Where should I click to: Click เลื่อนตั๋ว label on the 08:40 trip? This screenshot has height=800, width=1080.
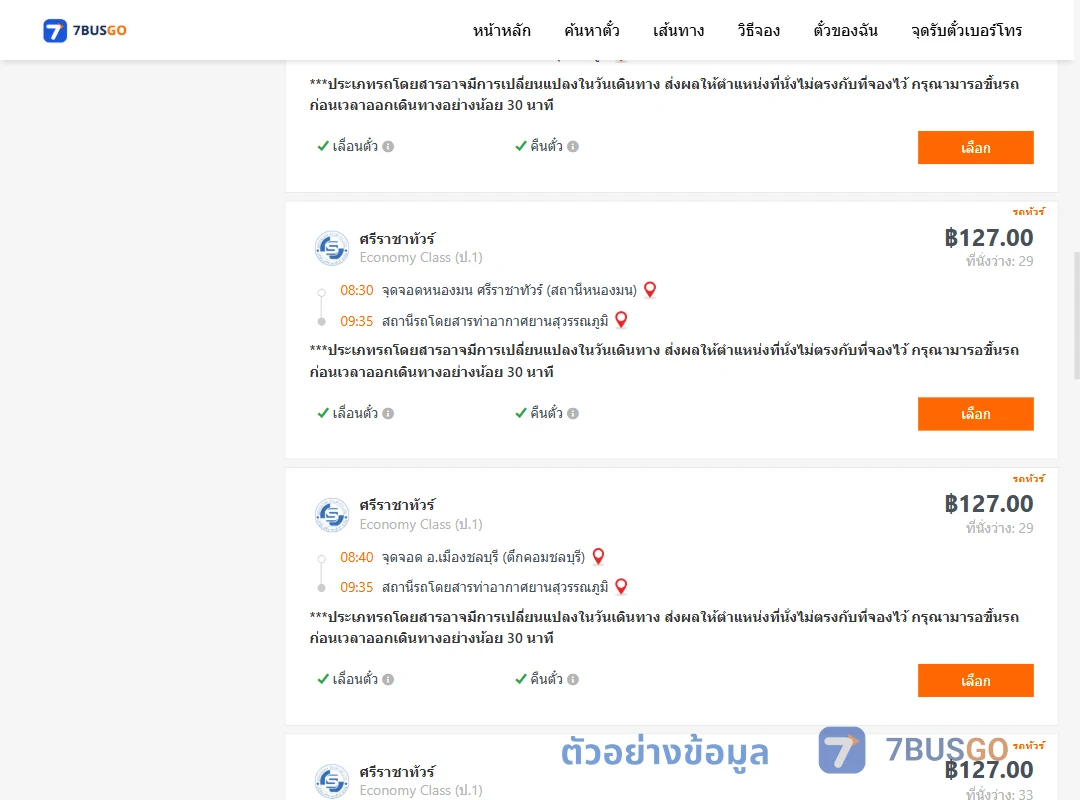point(355,679)
